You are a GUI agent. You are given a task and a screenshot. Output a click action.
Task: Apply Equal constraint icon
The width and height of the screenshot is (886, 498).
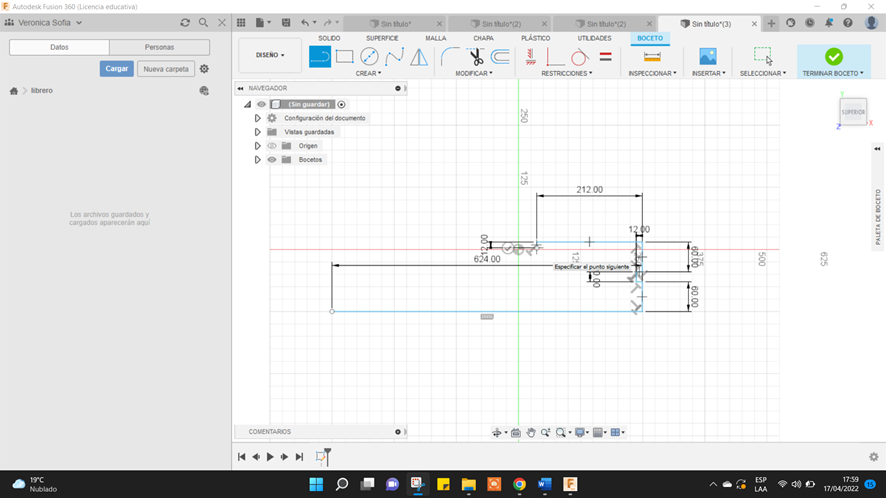click(x=606, y=57)
